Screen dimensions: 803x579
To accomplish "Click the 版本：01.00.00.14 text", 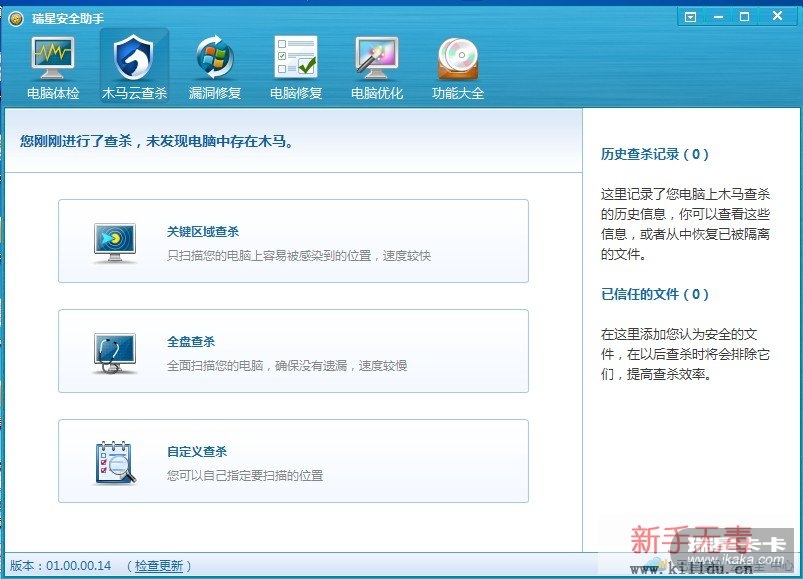I will tap(60, 566).
